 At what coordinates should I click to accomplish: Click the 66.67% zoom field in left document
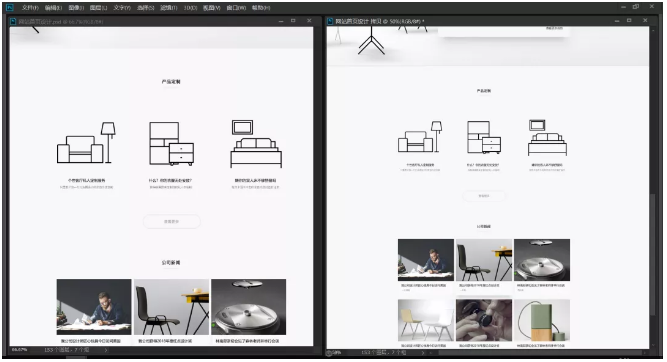20,350
